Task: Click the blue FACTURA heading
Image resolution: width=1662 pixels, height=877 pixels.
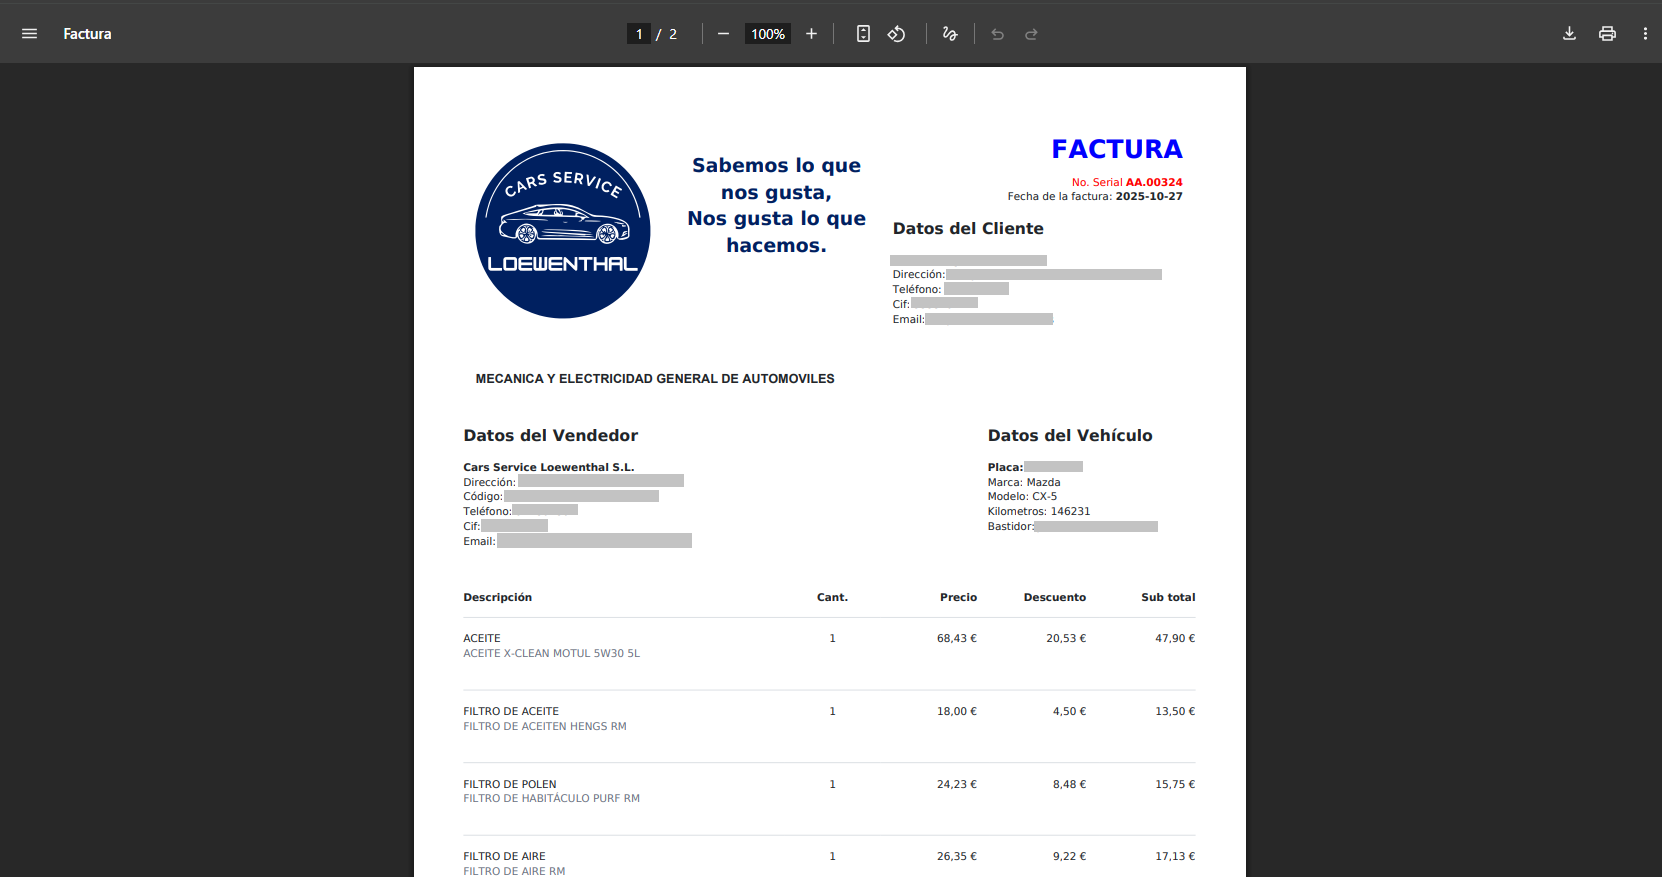Action: 1116,149
